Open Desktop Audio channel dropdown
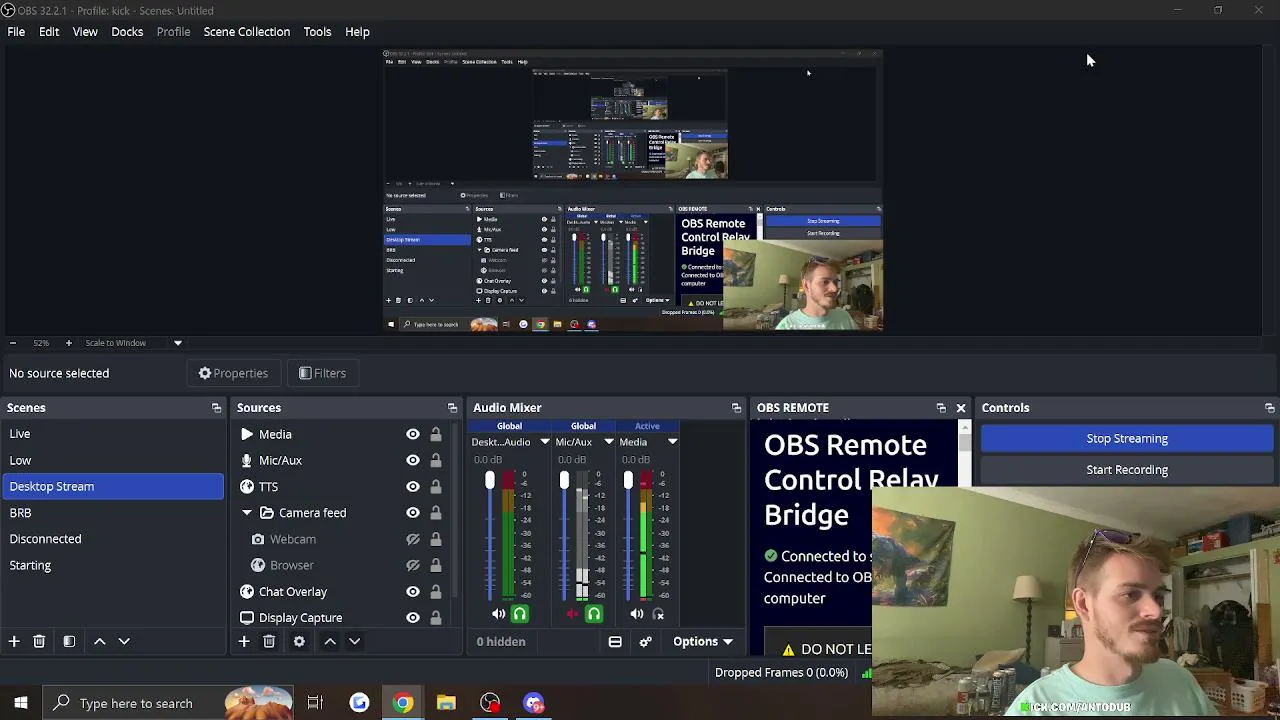Viewport: 1280px width, 720px height. tap(545, 442)
